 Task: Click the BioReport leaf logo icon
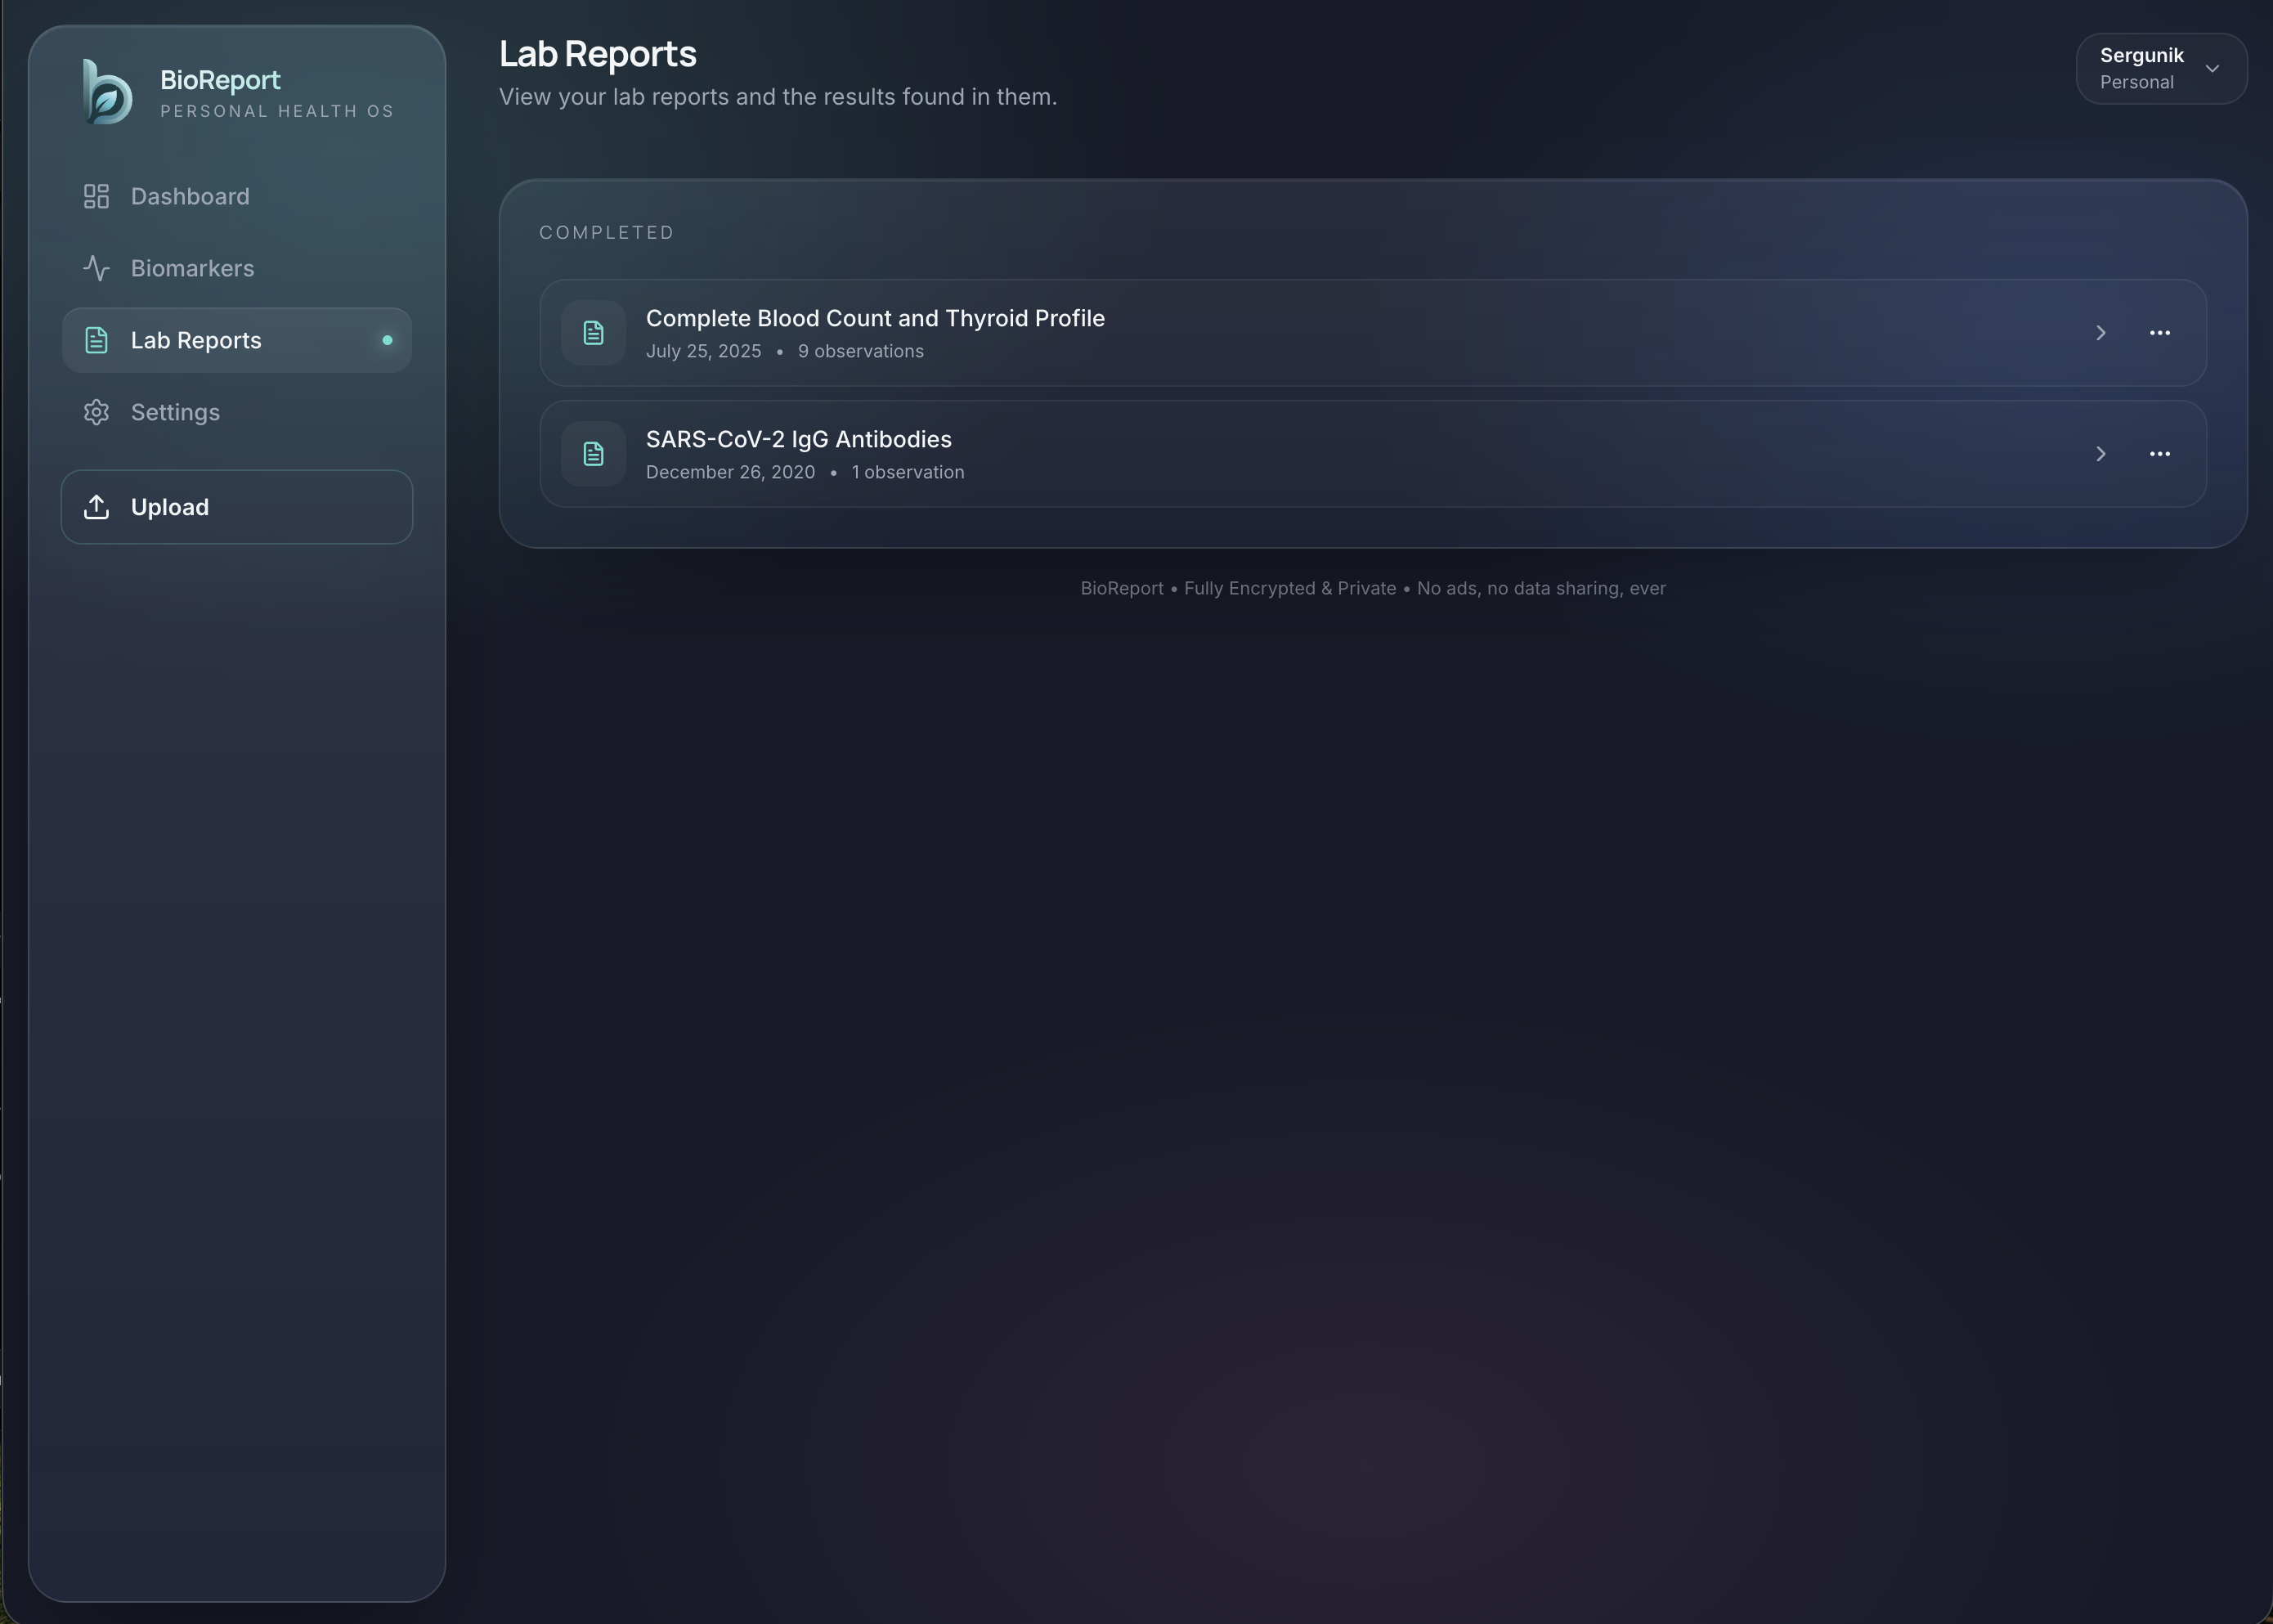(107, 91)
